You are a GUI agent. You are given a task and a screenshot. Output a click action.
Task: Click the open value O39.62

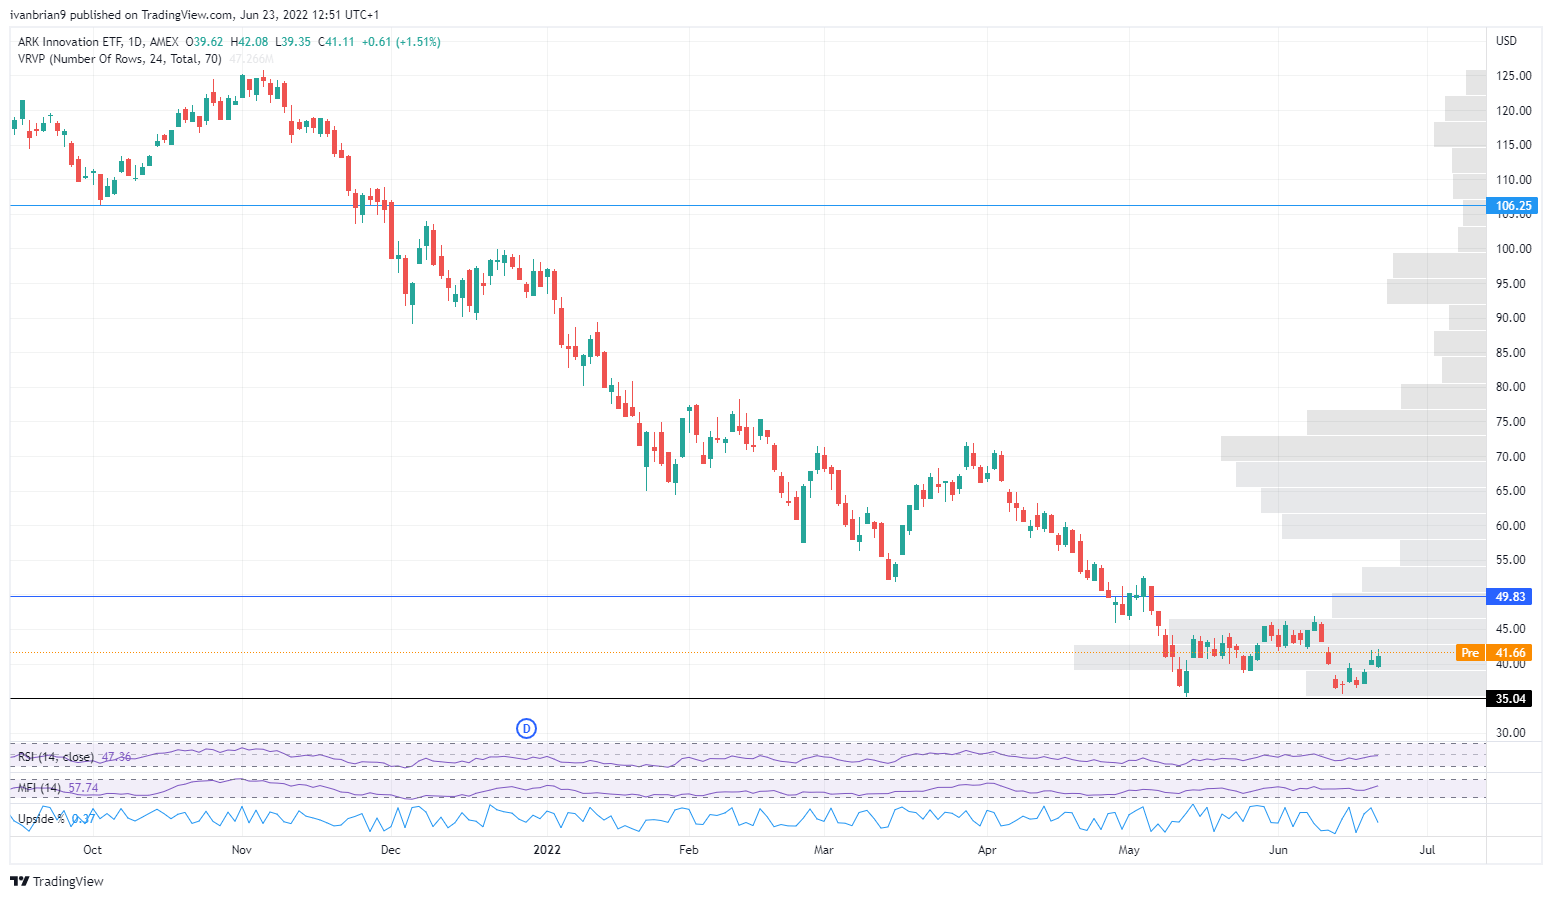[x=204, y=42]
